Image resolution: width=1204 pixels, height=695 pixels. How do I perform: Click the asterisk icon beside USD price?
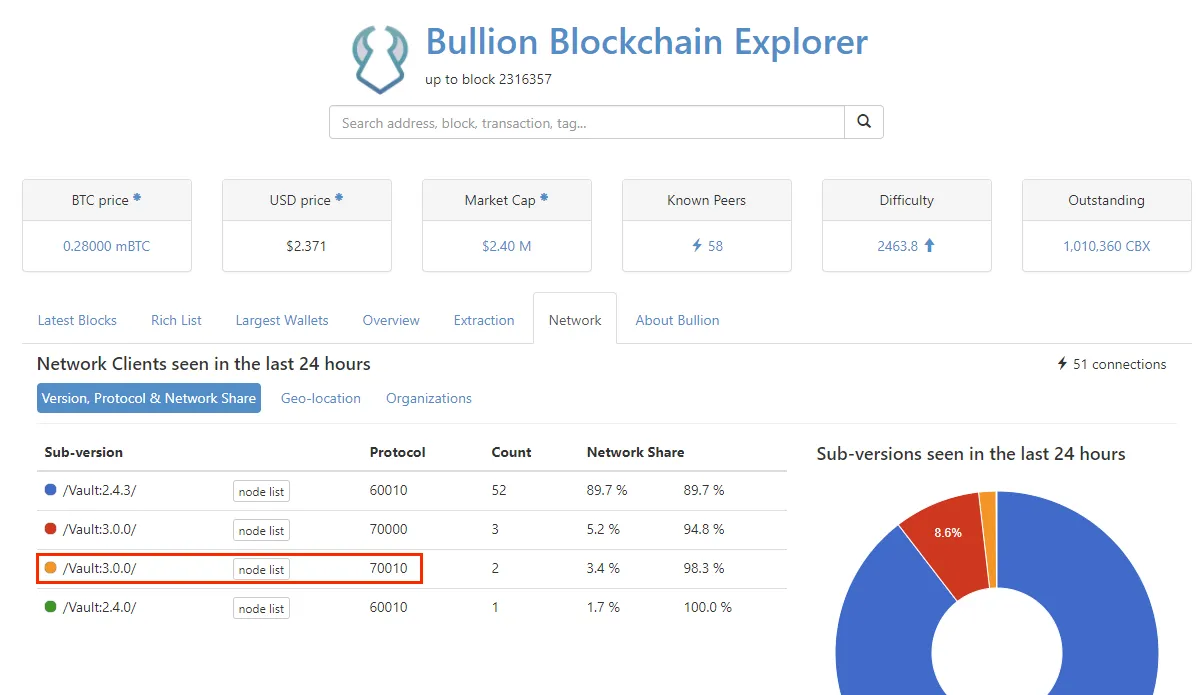click(339, 198)
